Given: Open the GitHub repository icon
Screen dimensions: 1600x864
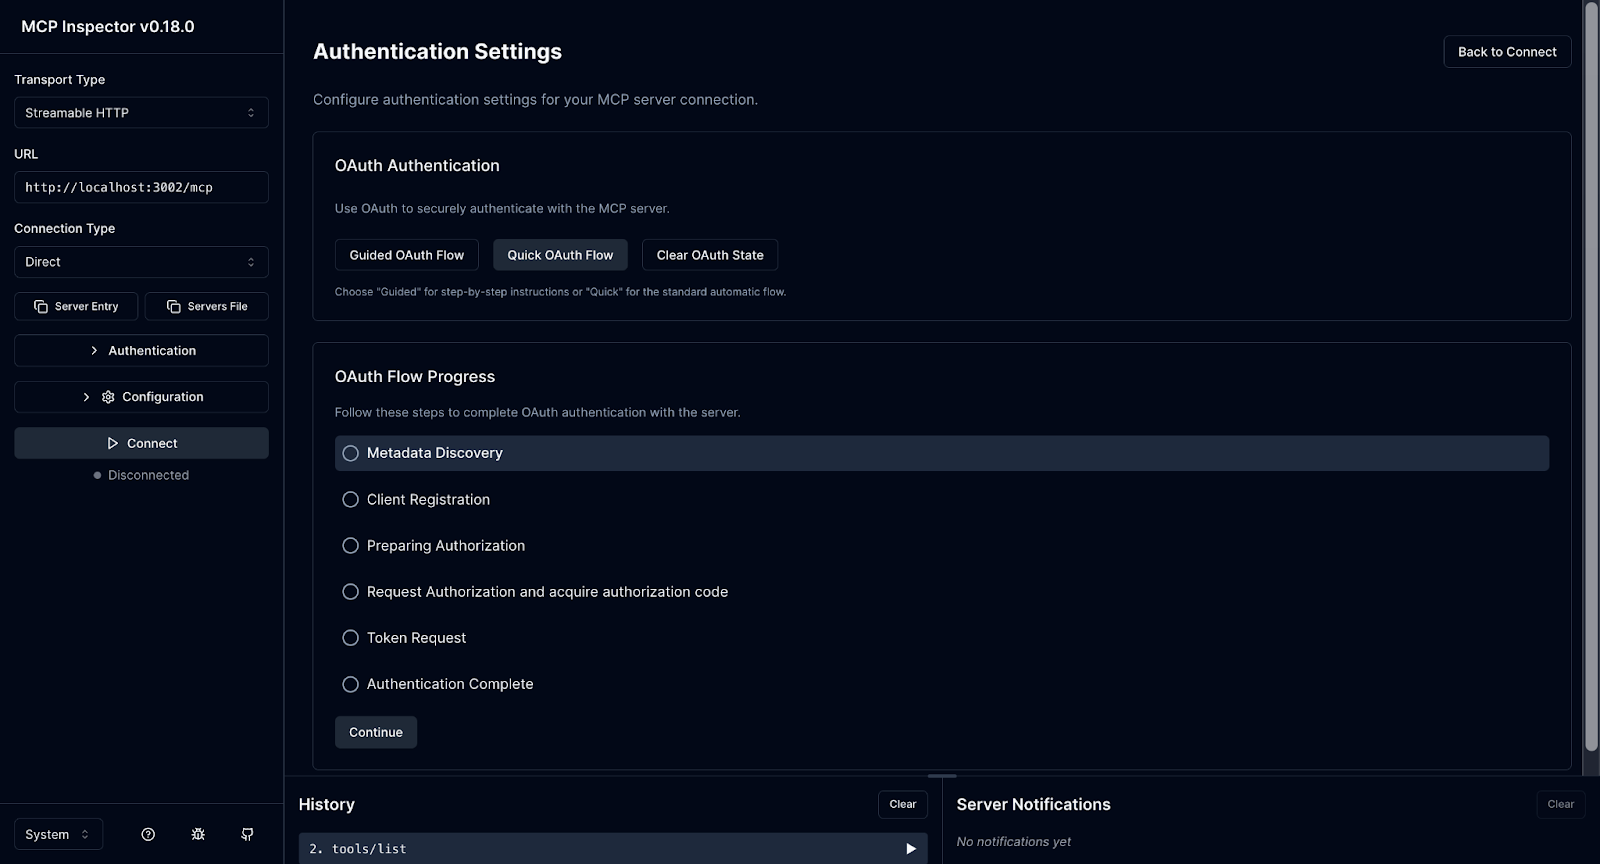Looking at the screenshot, I should 247,834.
